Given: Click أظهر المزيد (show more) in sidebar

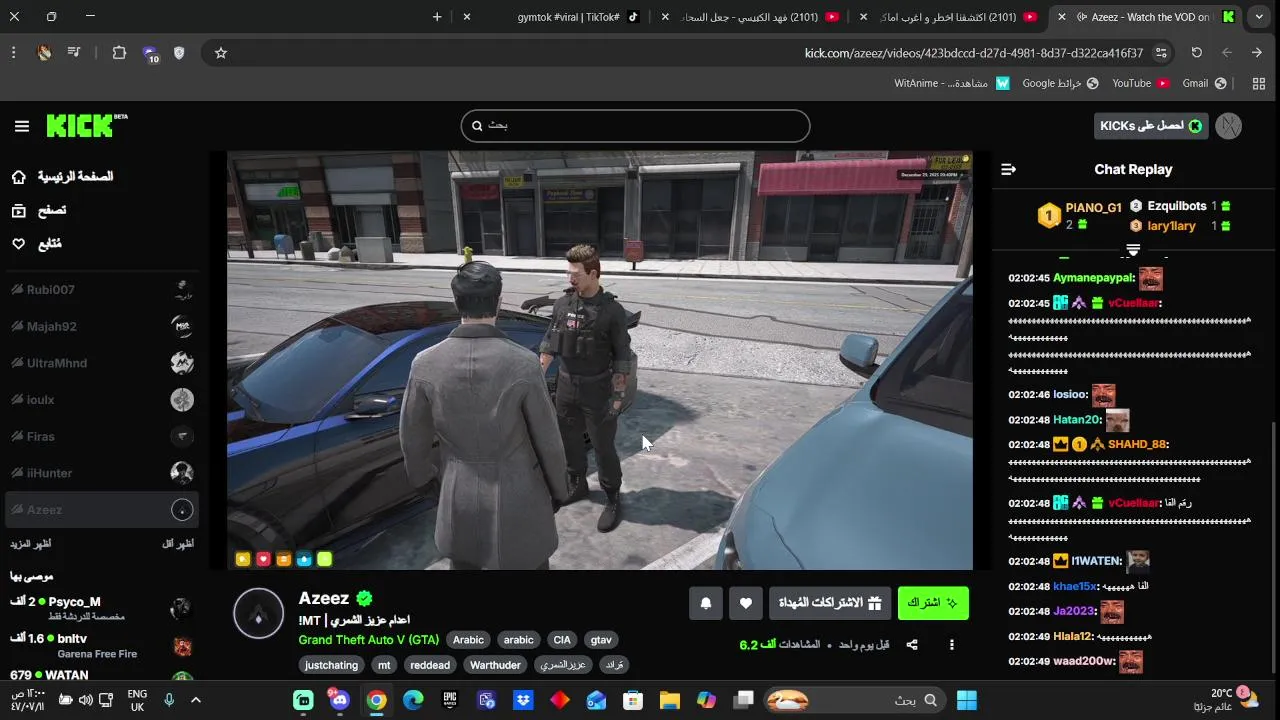Looking at the screenshot, I should [31, 544].
